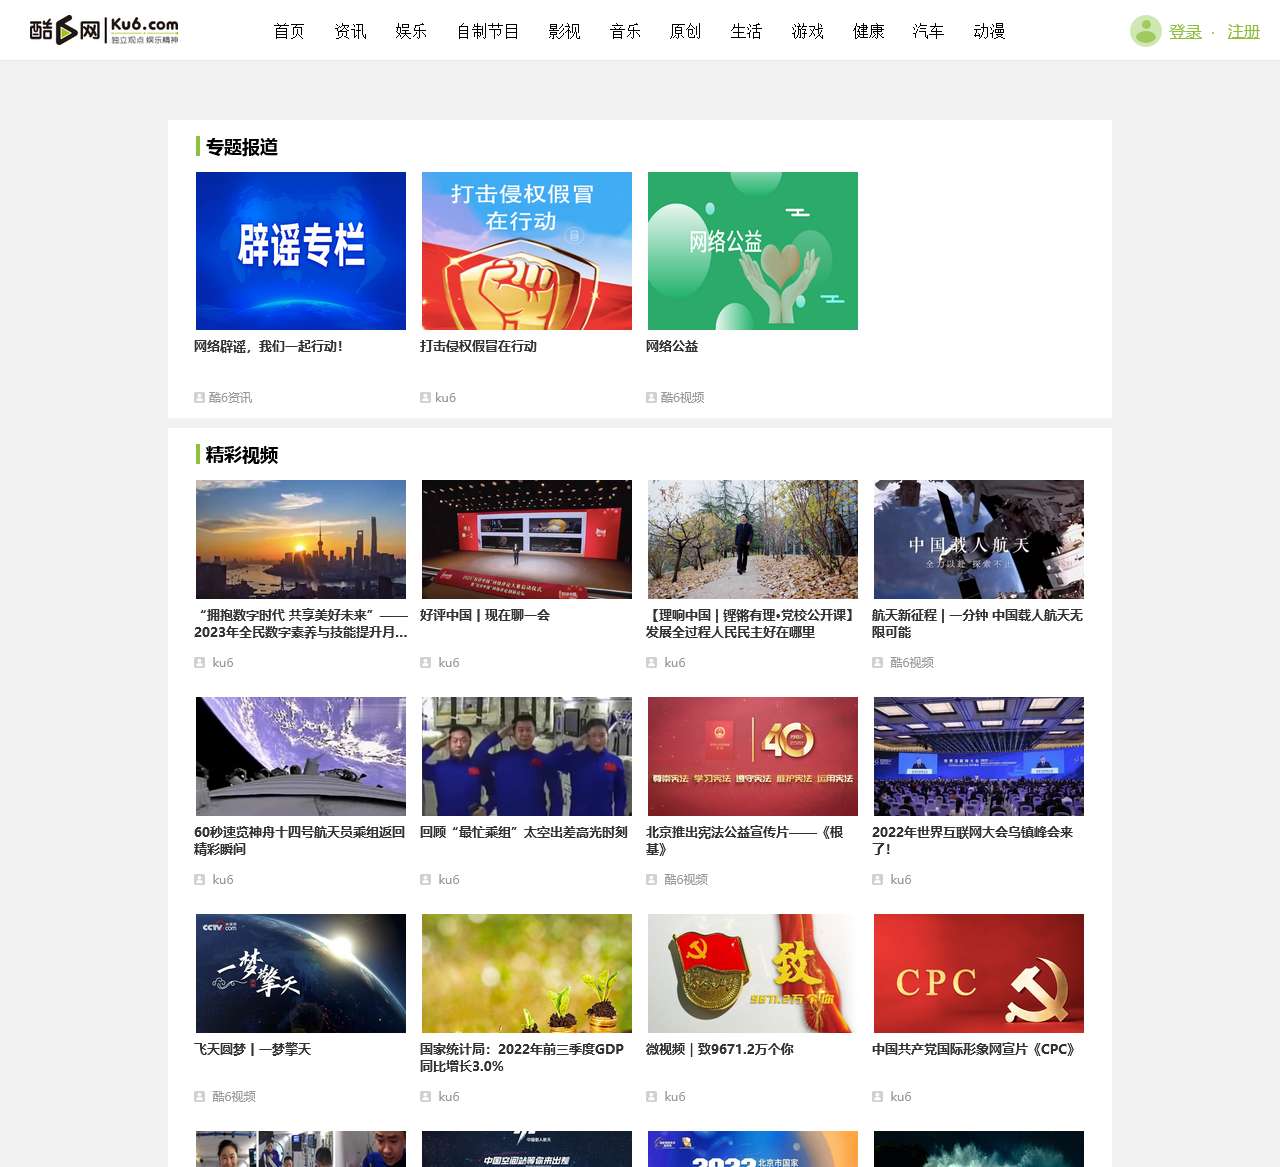
Task: Click title 回顾最忙乘组太空出差高光时刻
Action: click(x=524, y=832)
